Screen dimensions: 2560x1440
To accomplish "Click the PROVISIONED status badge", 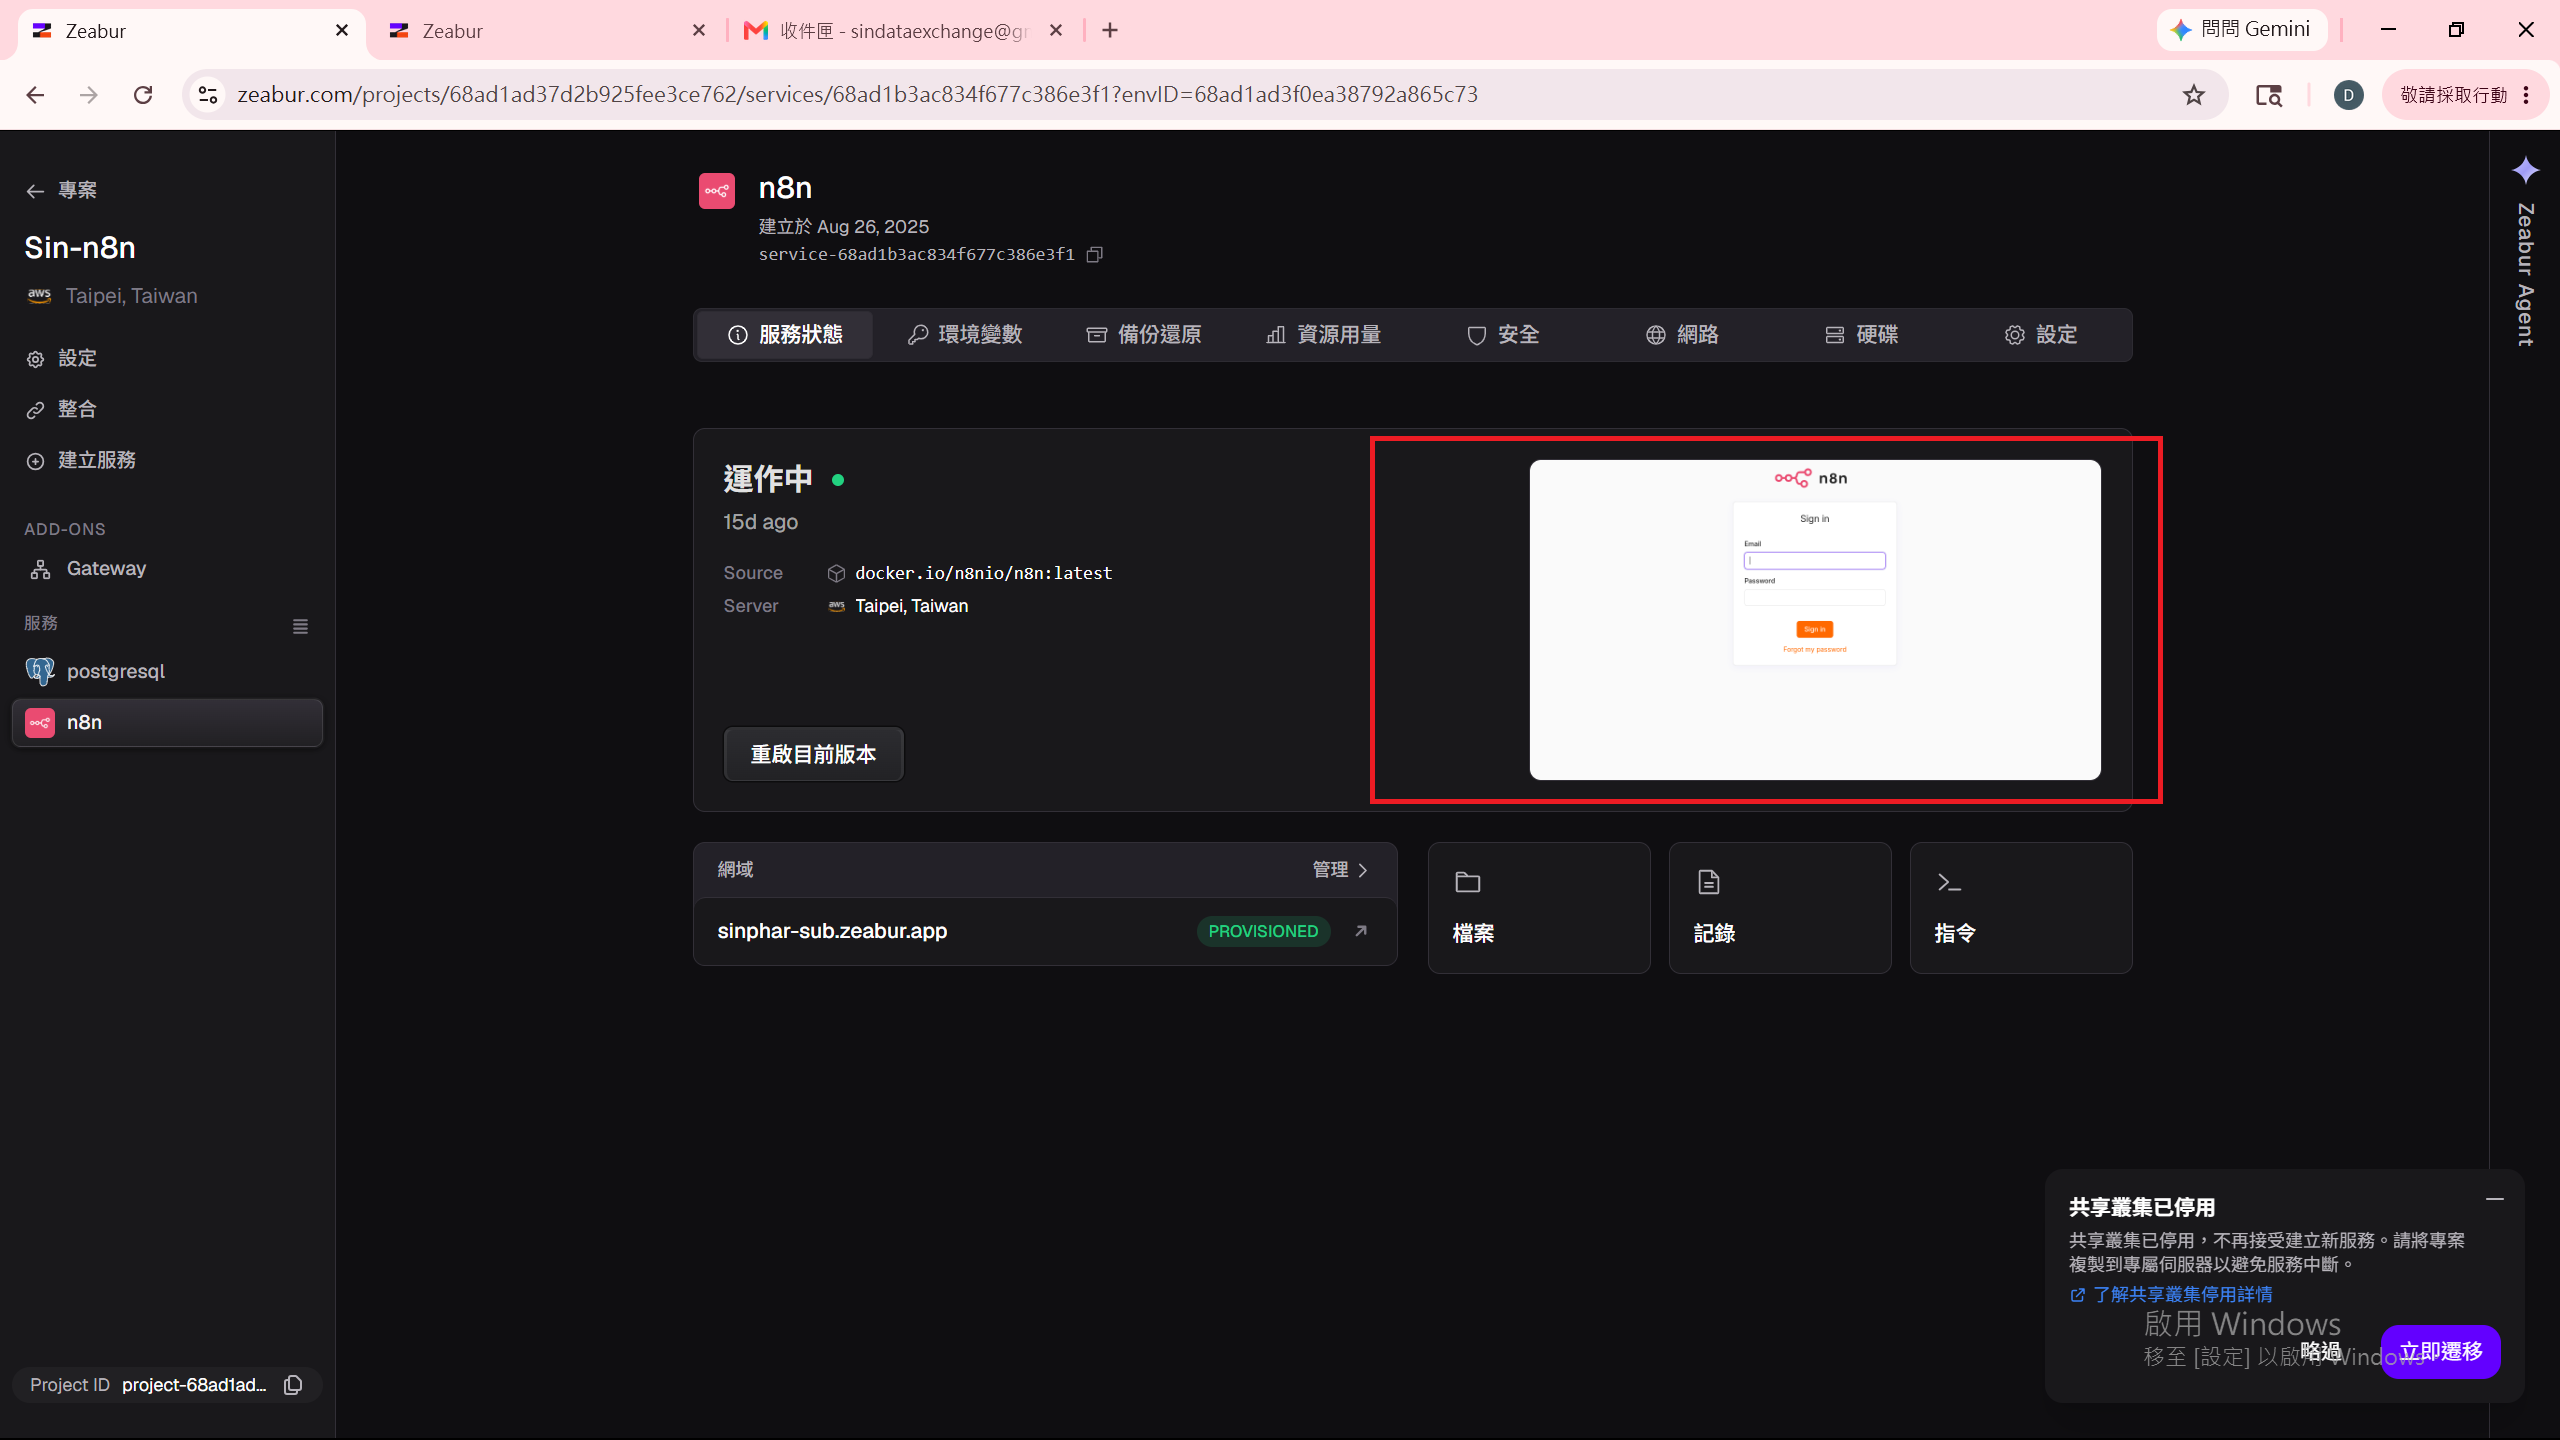I will [1263, 931].
